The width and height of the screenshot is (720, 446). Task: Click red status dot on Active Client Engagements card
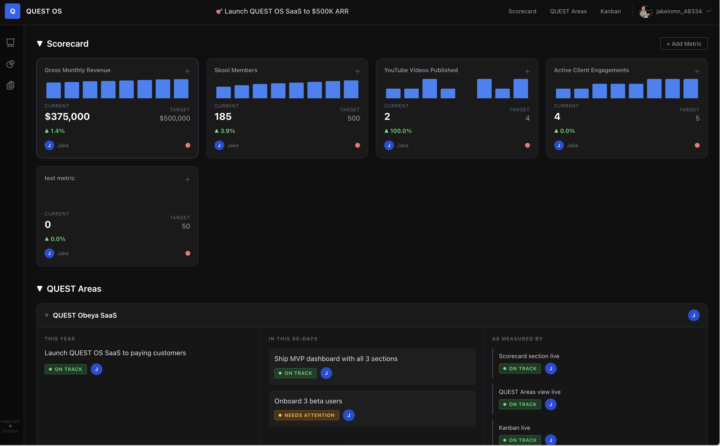[698, 145]
